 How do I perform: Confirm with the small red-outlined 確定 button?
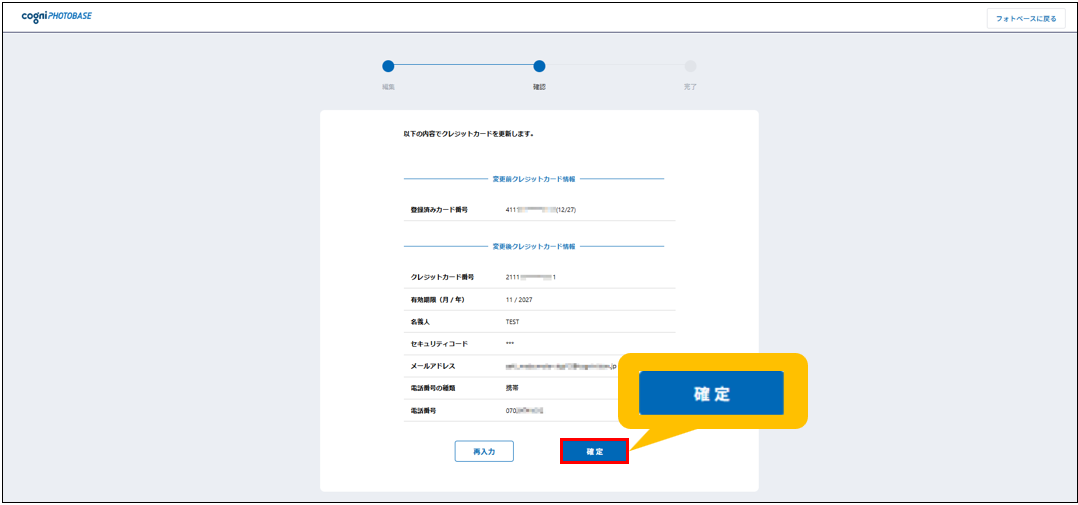pyautogui.click(x=594, y=452)
